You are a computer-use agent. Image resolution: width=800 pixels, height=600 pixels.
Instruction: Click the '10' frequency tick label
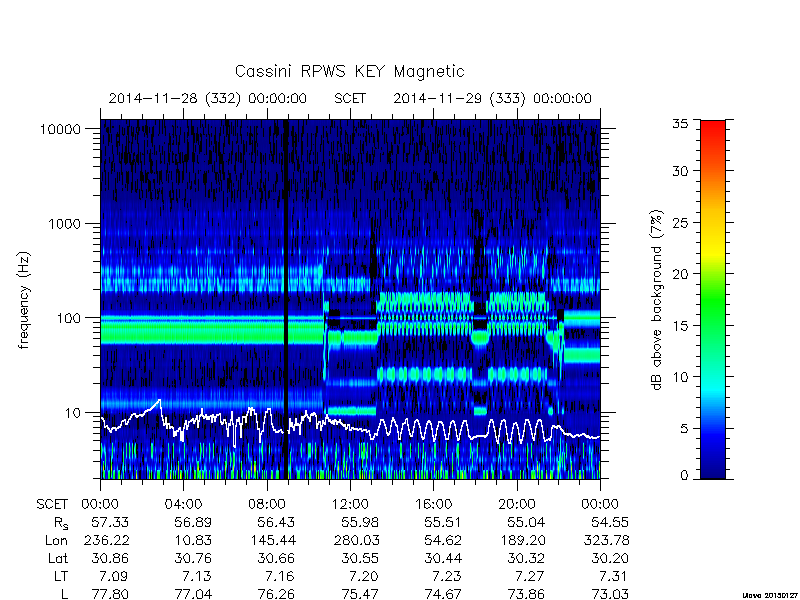pyautogui.click(x=73, y=413)
